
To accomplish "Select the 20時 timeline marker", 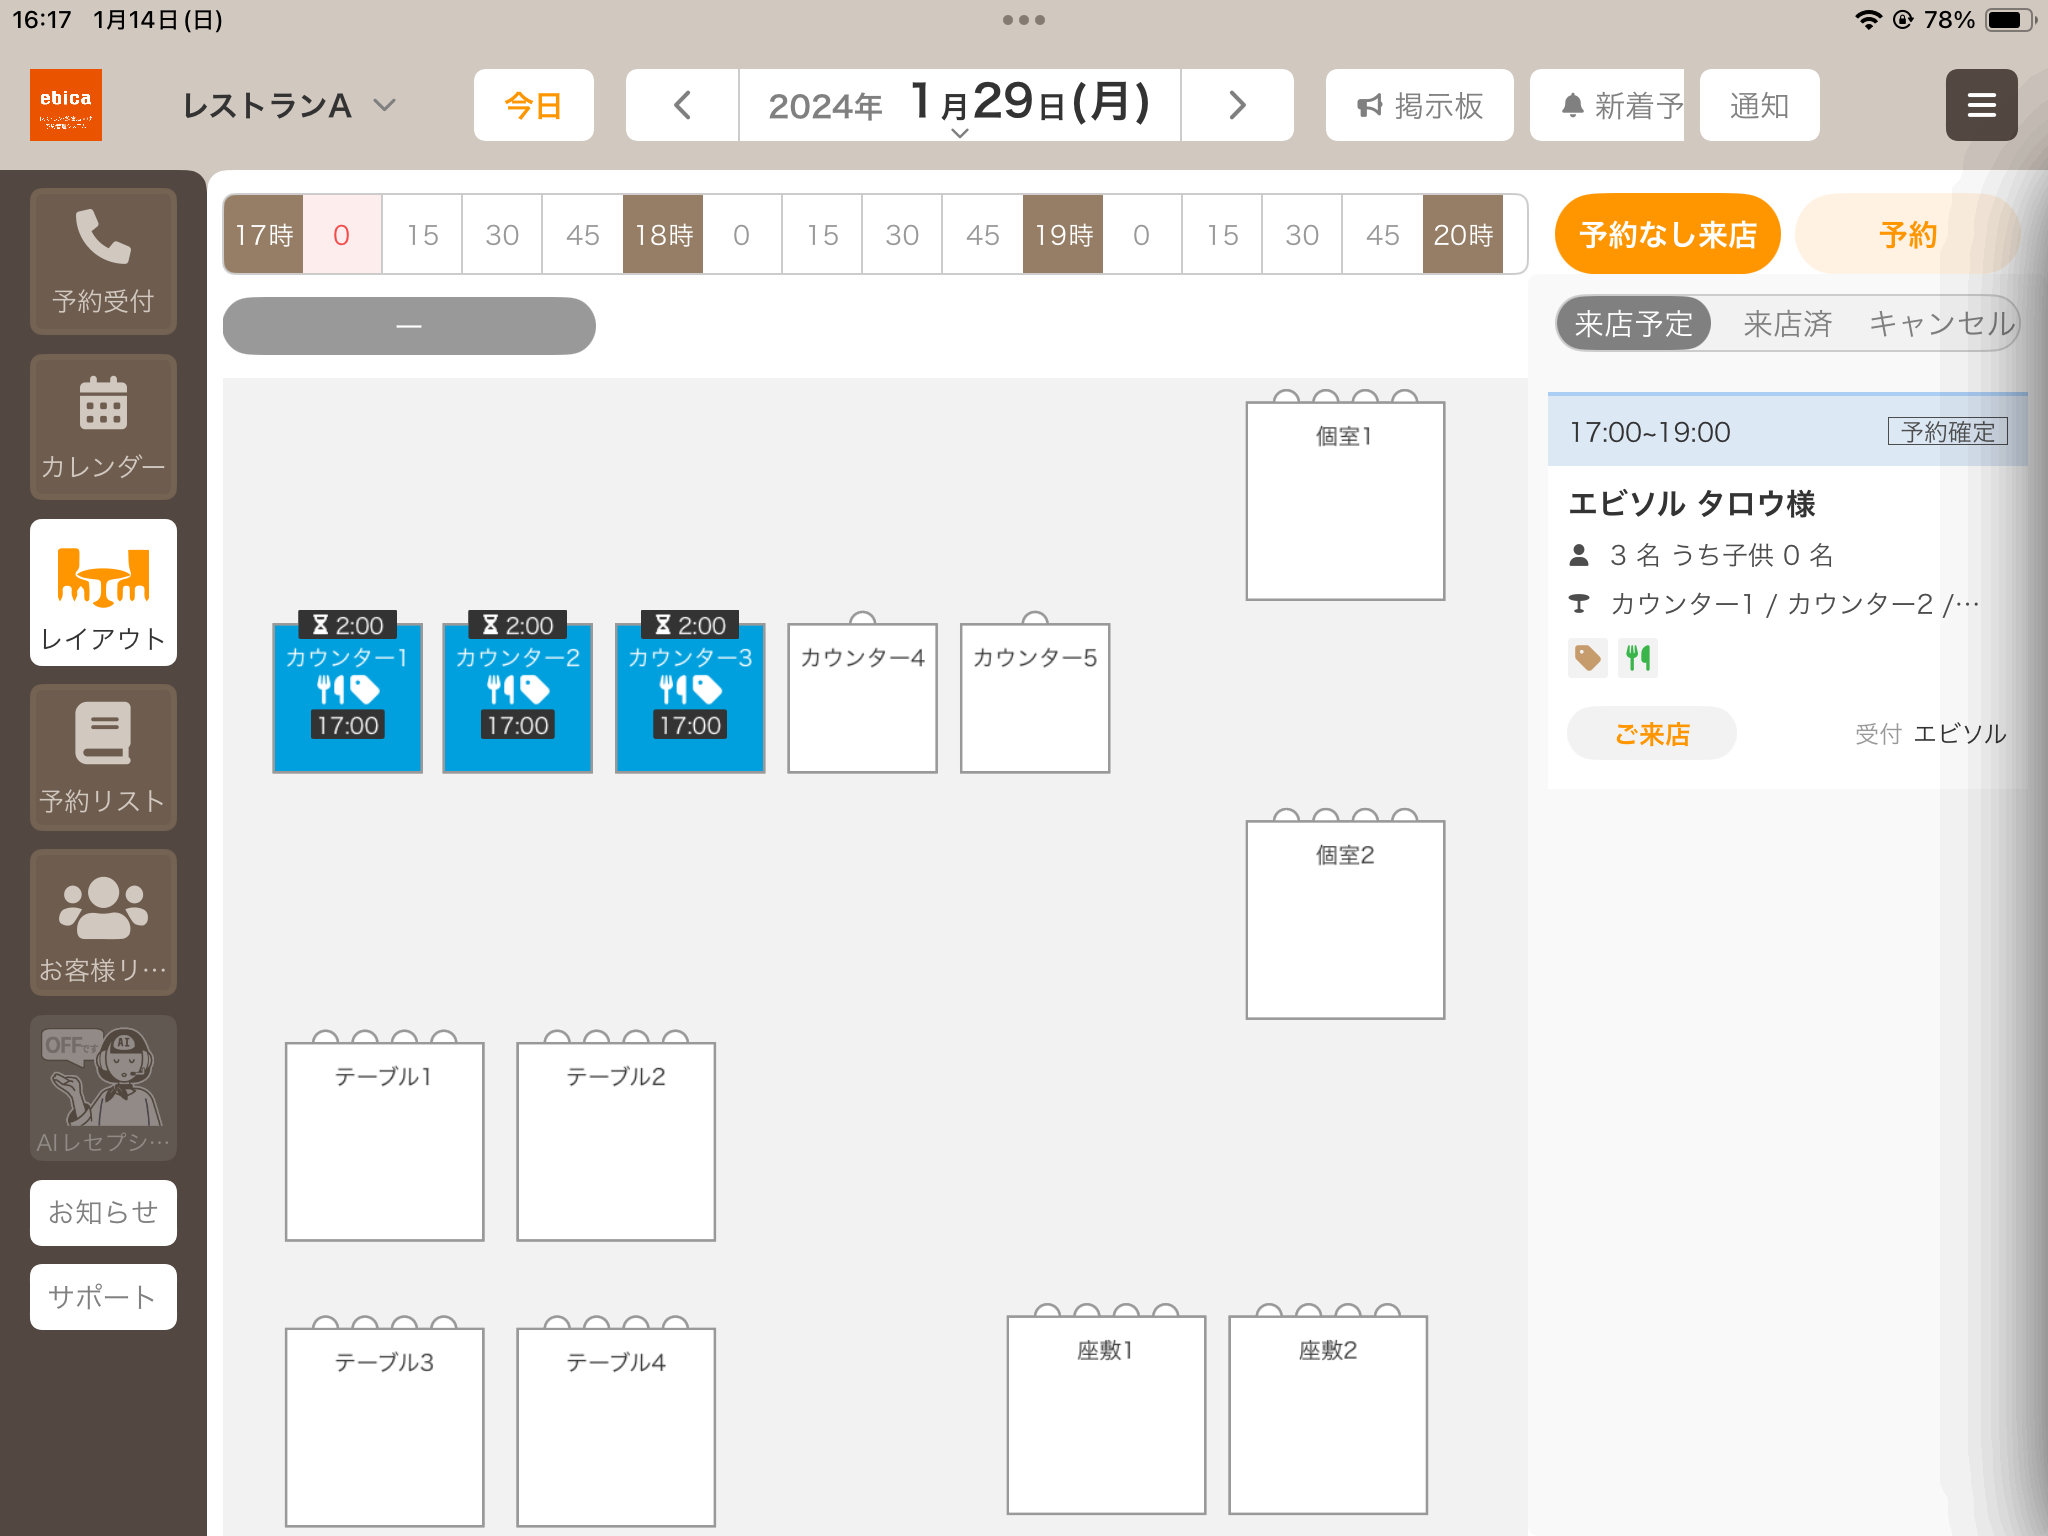I will [1463, 234].
